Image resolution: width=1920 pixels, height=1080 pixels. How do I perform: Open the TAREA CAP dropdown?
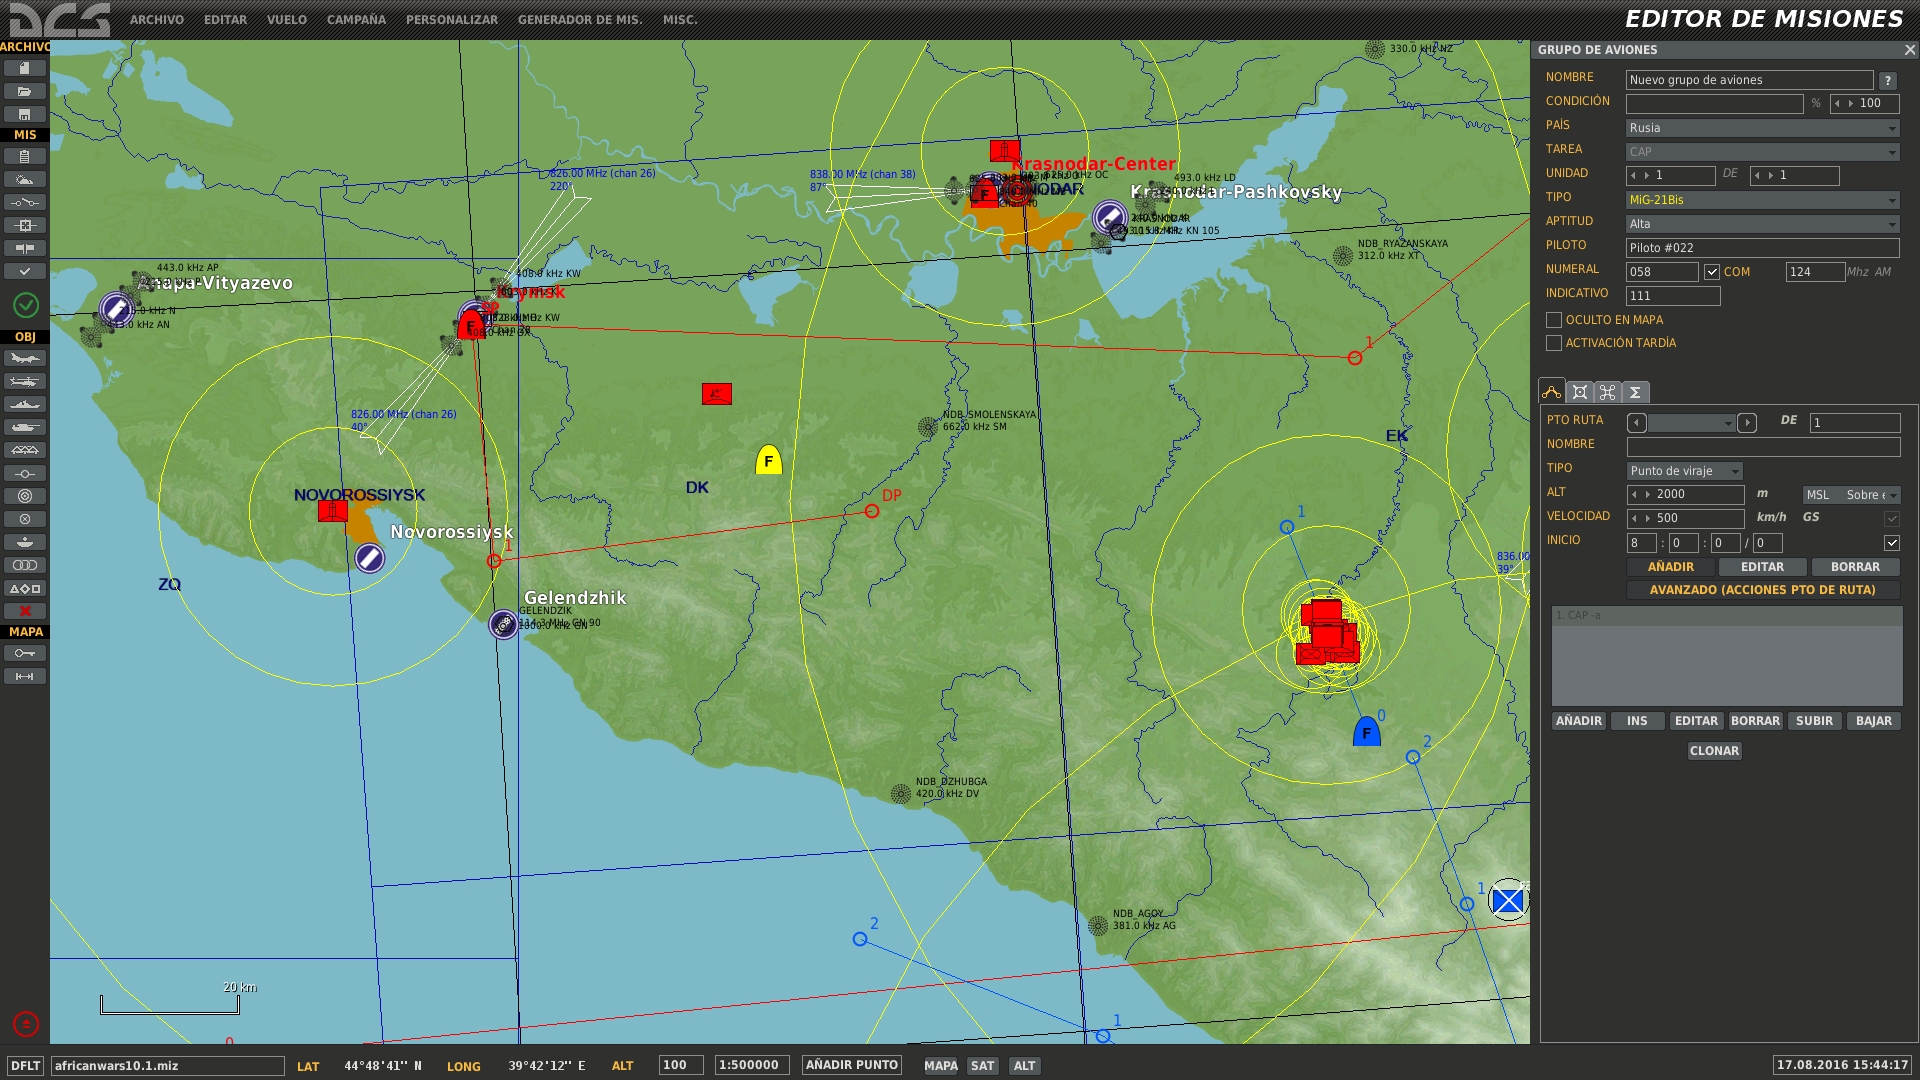pyautogui.click(x=1762, y=152)
